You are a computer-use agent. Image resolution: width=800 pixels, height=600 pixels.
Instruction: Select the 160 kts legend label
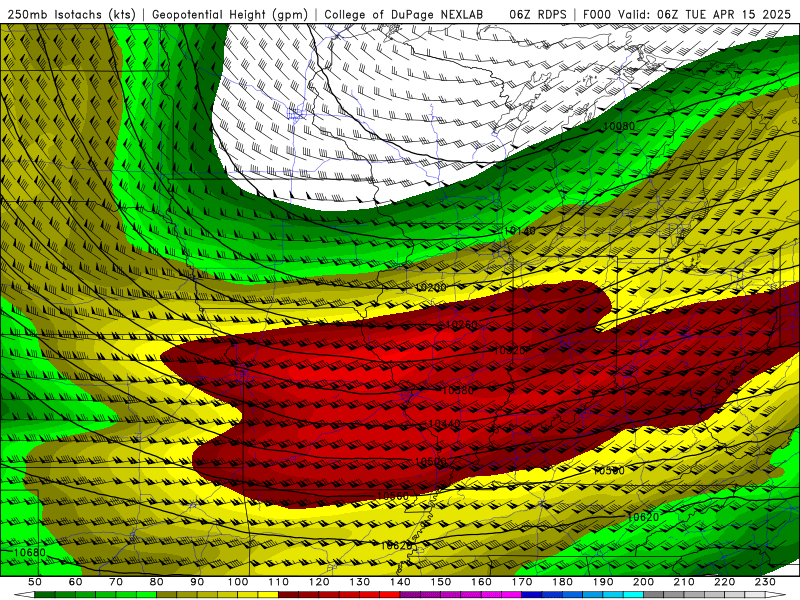[481, 582]
